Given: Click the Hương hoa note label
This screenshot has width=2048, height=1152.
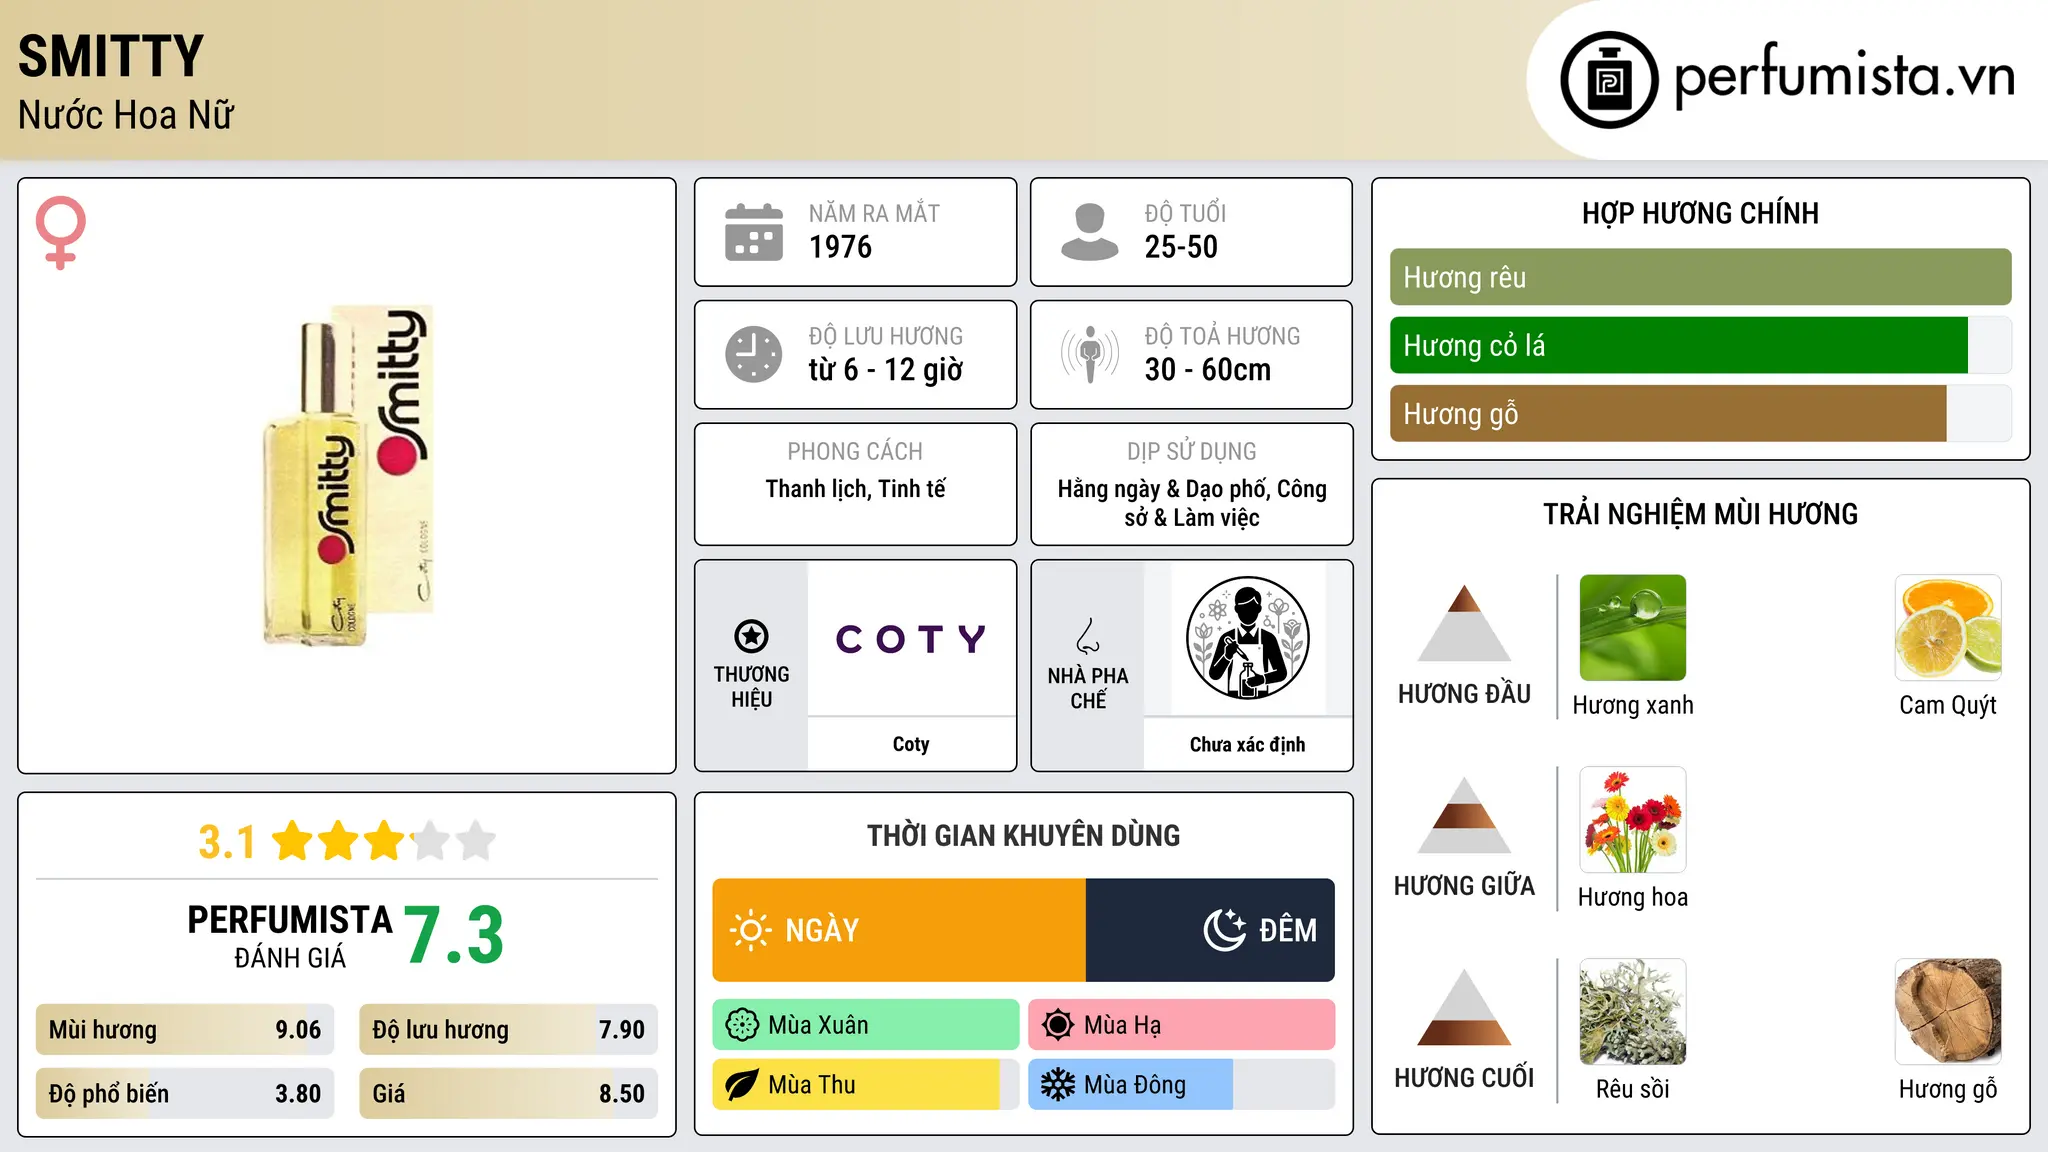Looking at the screenshot, I should 1633,897.
